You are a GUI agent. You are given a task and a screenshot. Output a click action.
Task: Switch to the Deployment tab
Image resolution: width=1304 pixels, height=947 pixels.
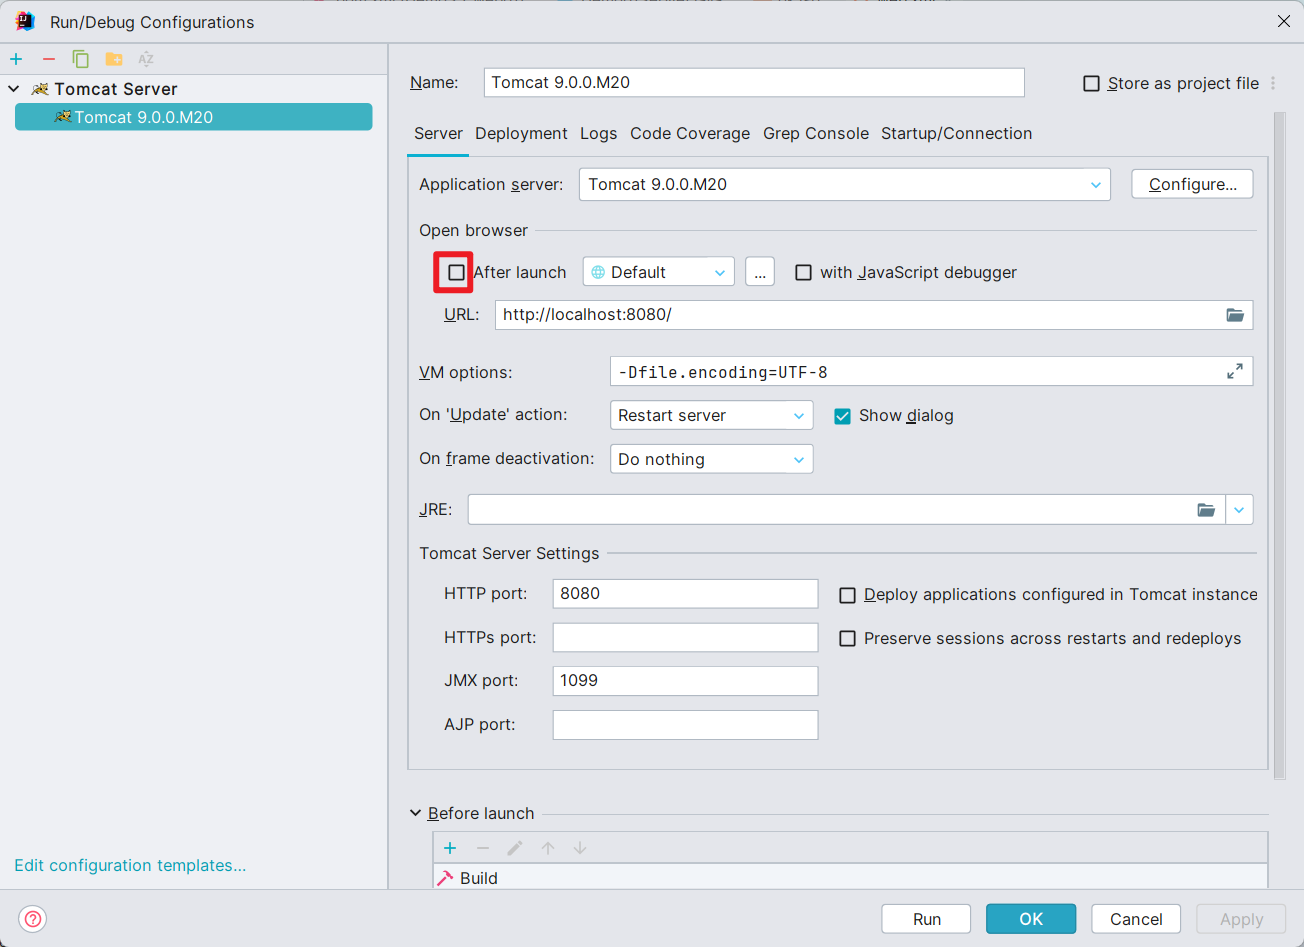(521, 134)
